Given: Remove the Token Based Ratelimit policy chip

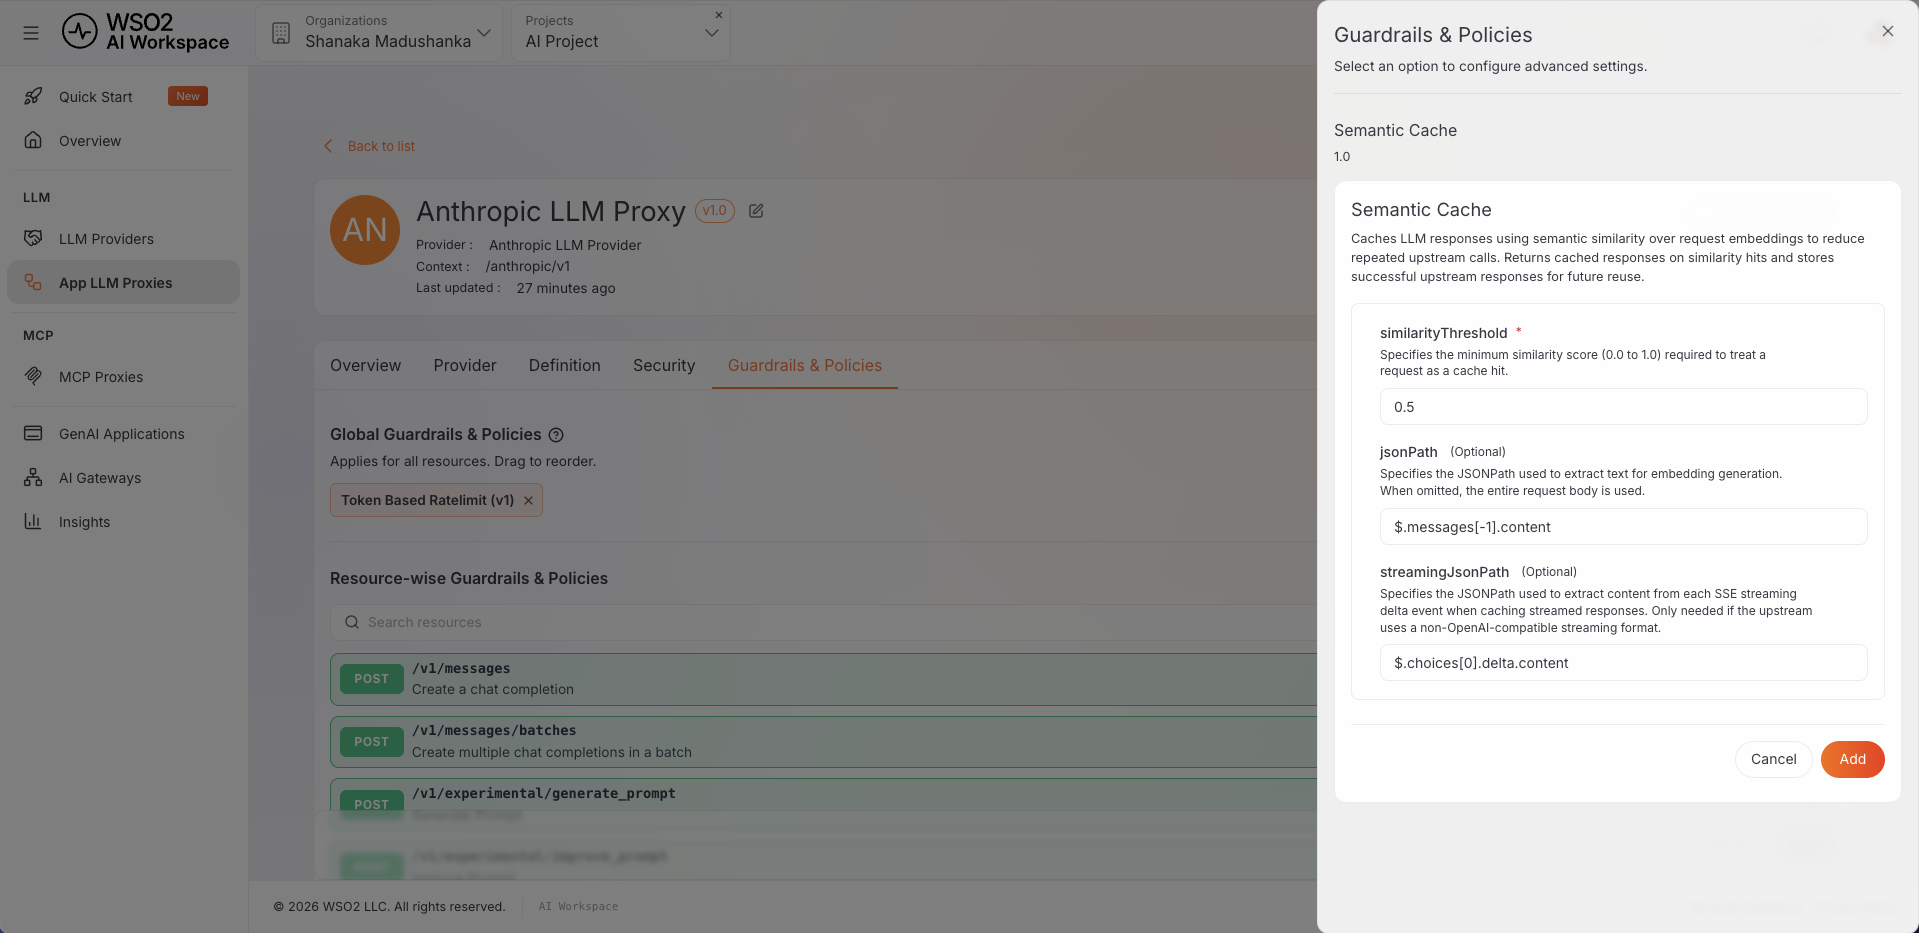Looking at the screenshot, I should [528, 500].
